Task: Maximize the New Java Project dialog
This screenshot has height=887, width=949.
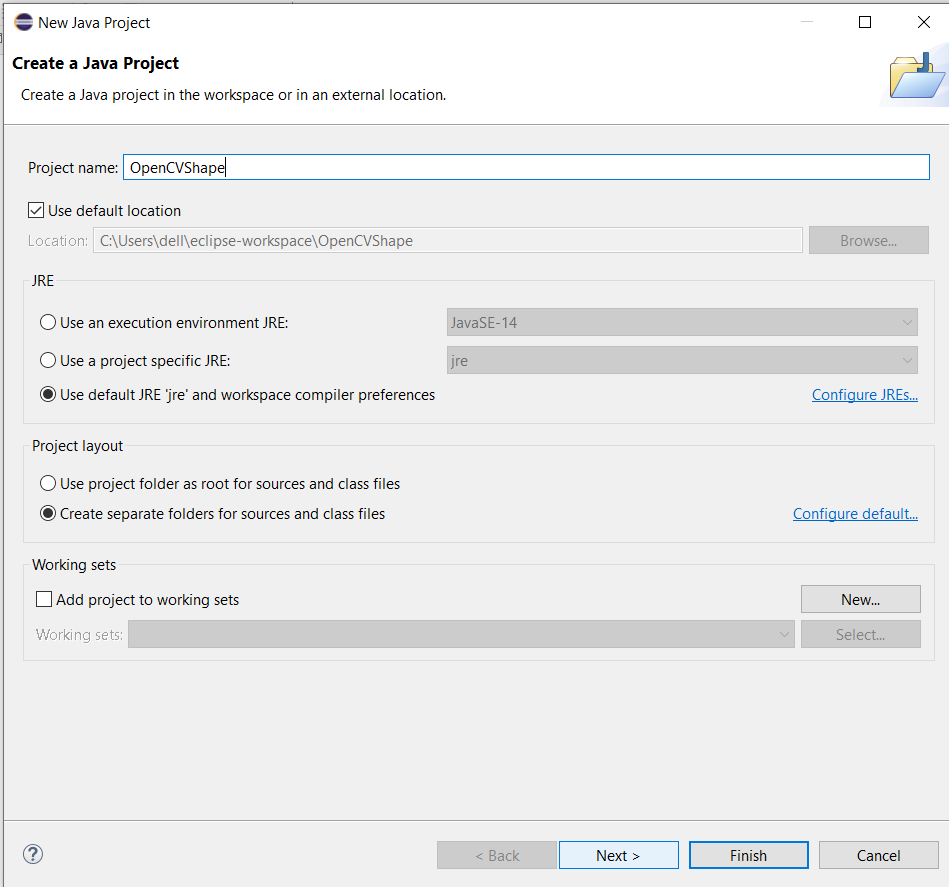Action: click(865, 22)
